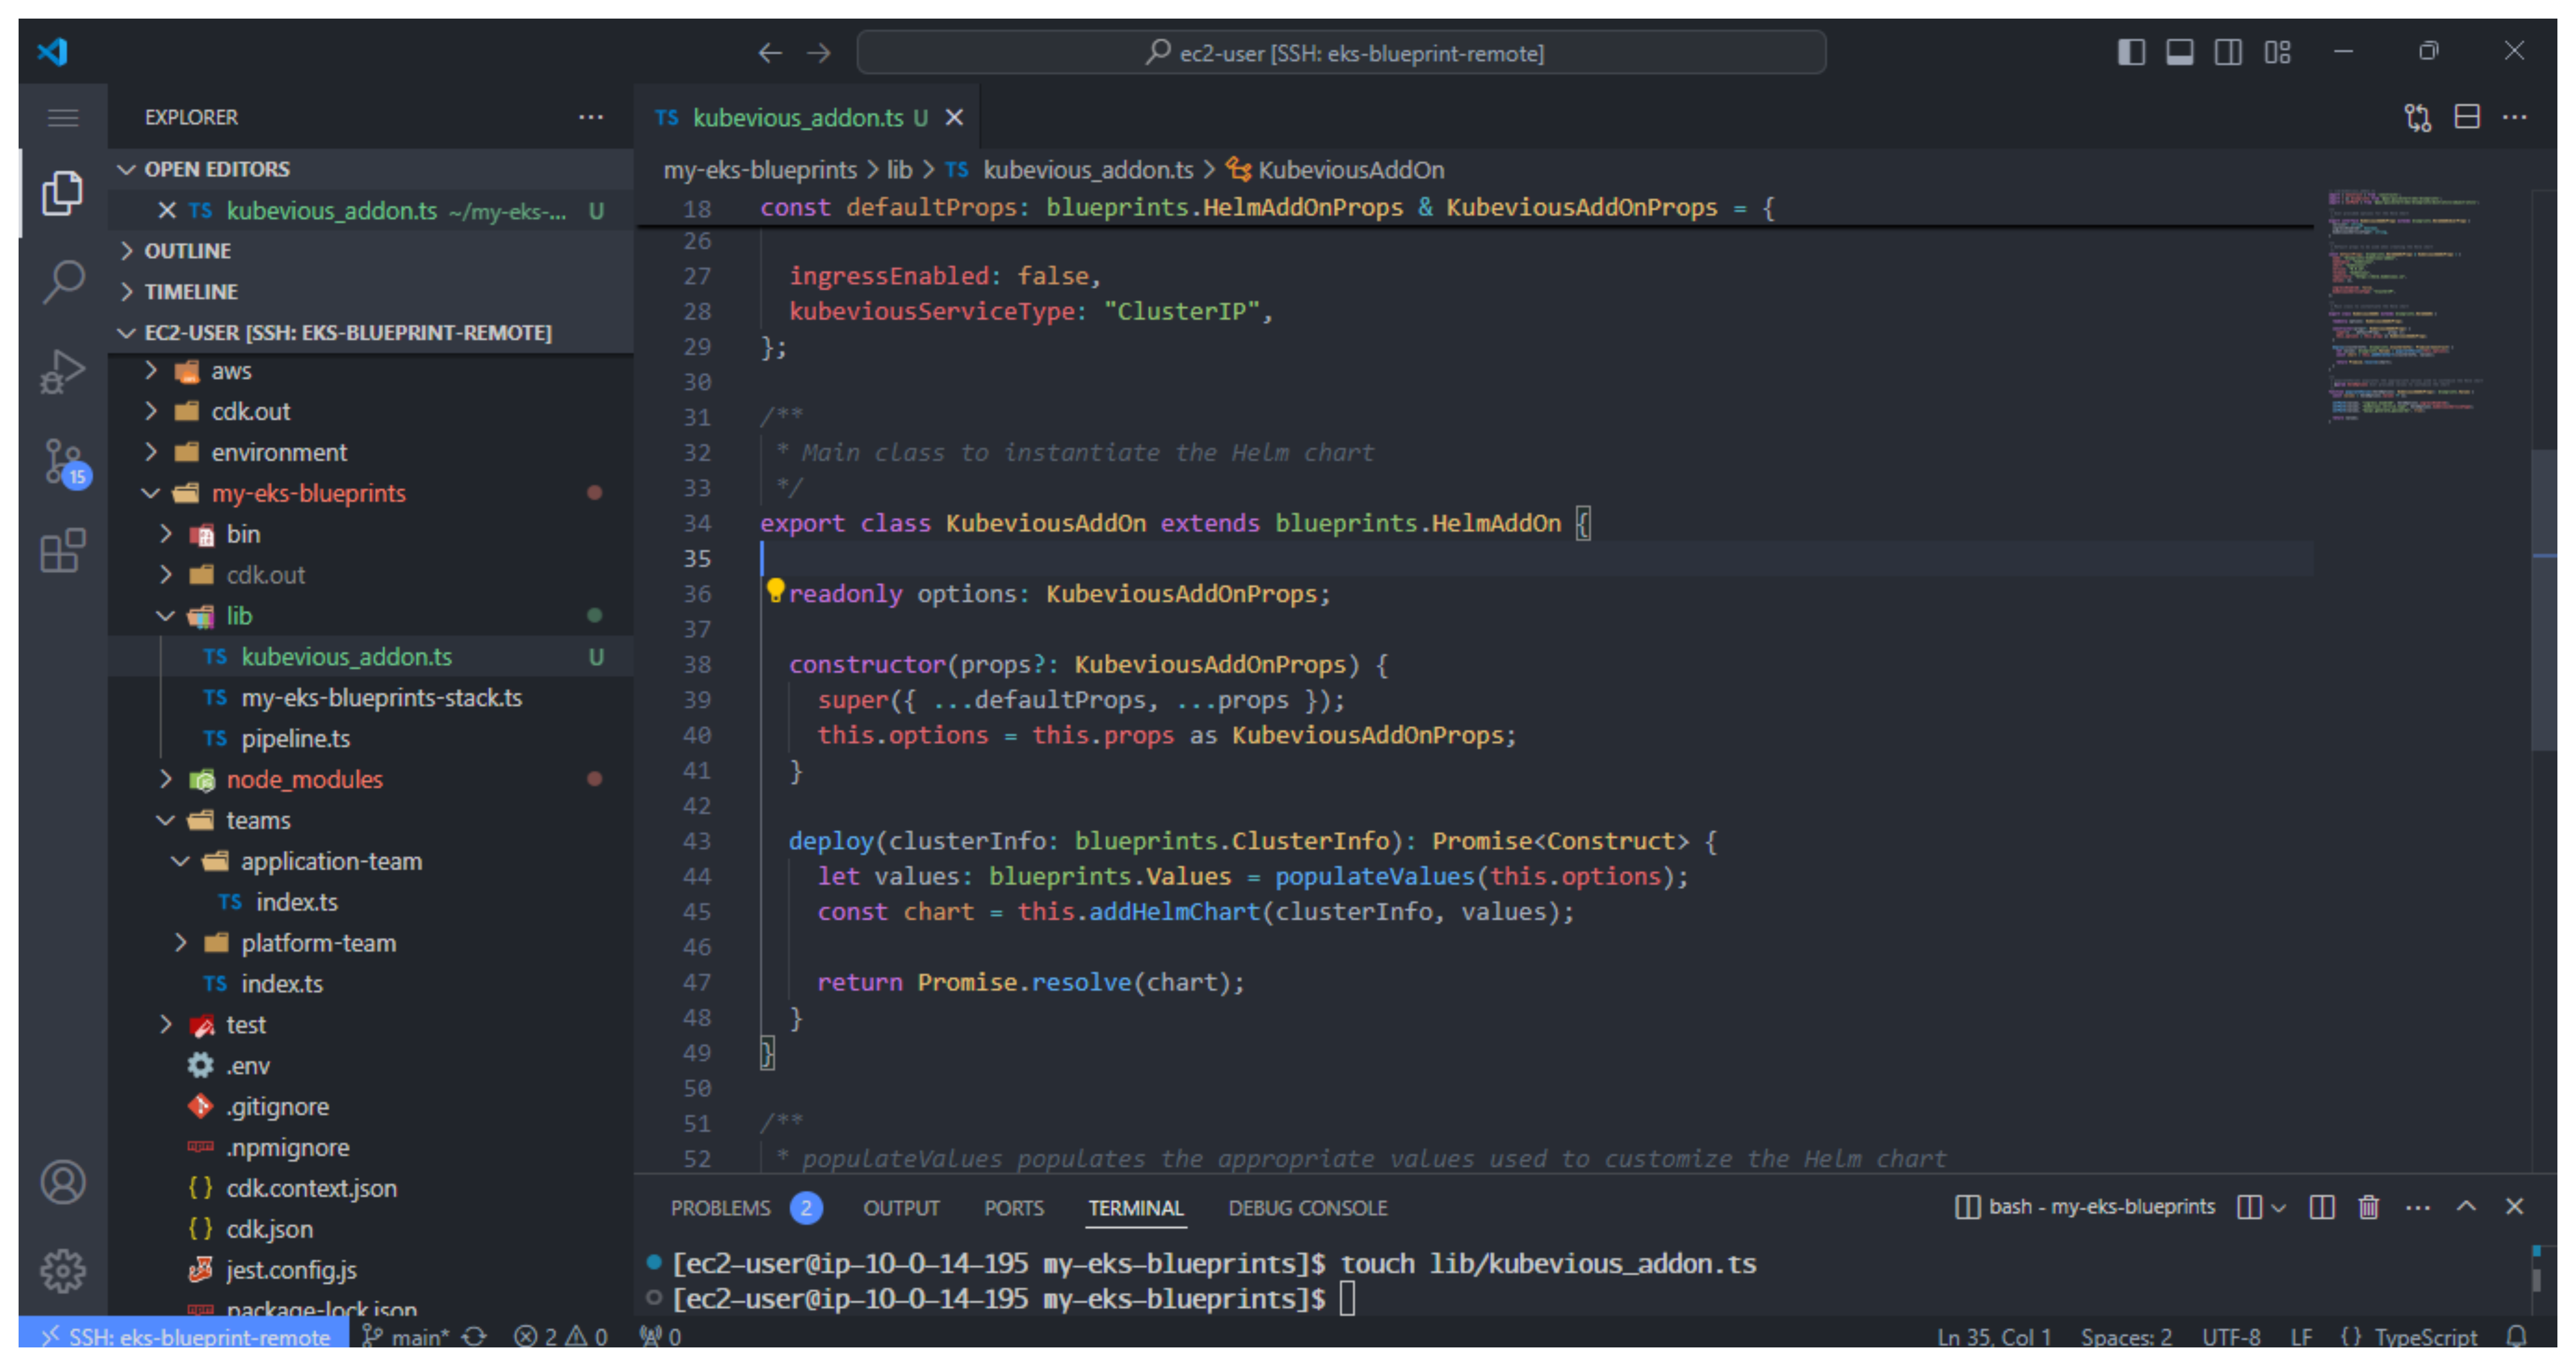The width and height of the screenshot is (2576, 1366).
Task: Open Explorer Views and More Actions ellipsis
Action: click(x=591, y=117)
